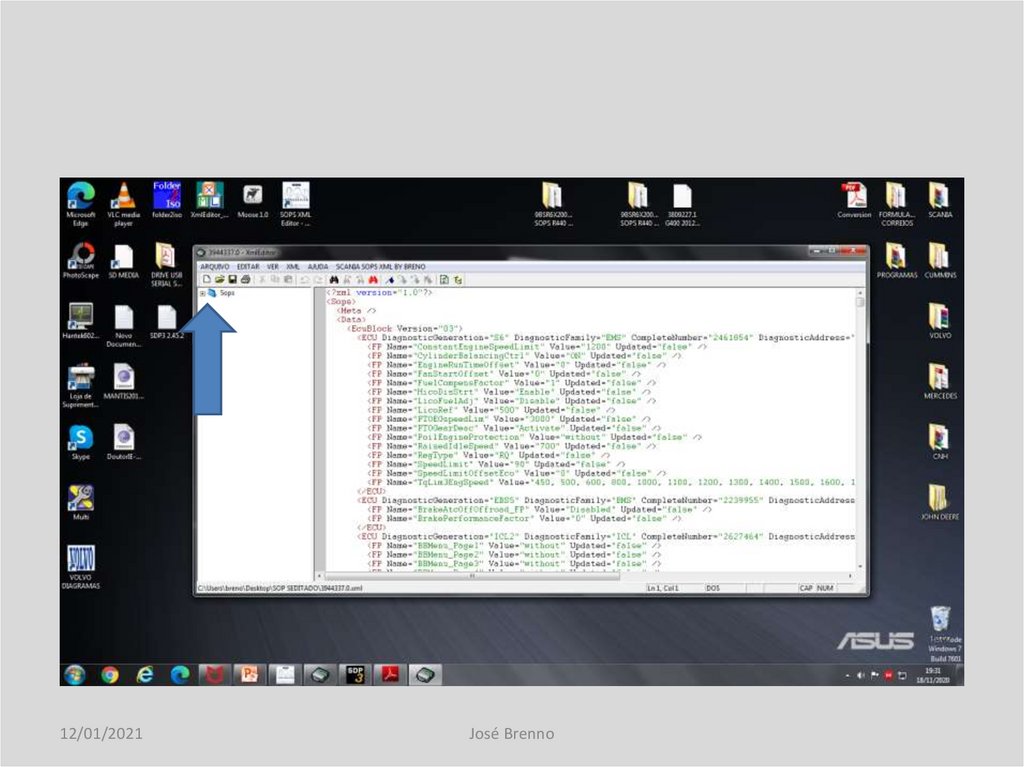Click the Windows Start button
1024x767 pixels.
[74, 675]
